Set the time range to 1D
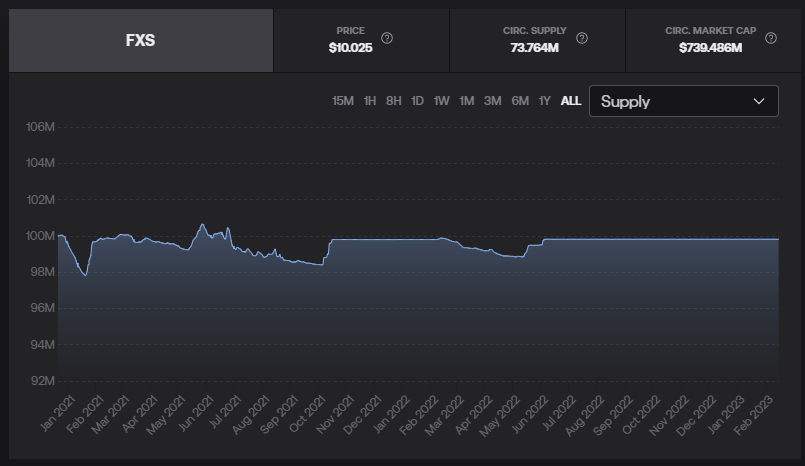 [417, 101]
